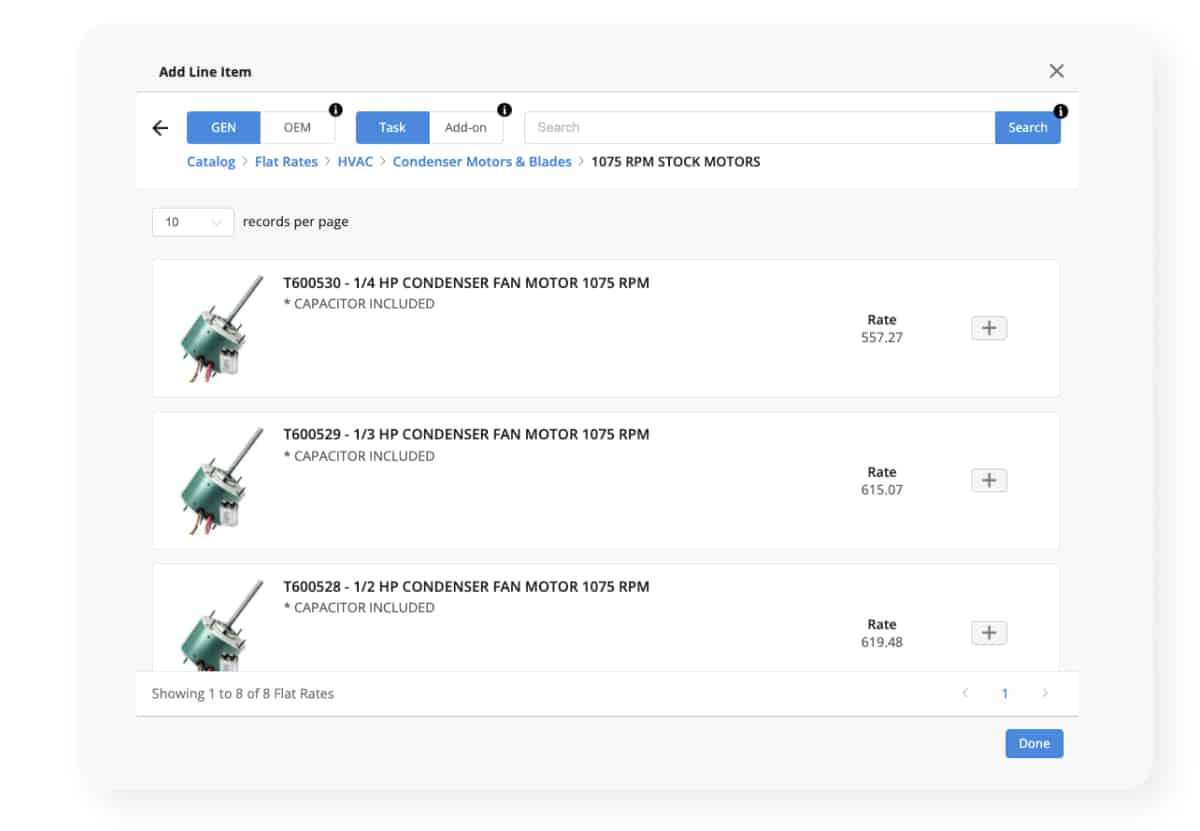Screen dimensions: 1200x831
Task: Switch to Add-on items view
Action: tap(467, 127)
